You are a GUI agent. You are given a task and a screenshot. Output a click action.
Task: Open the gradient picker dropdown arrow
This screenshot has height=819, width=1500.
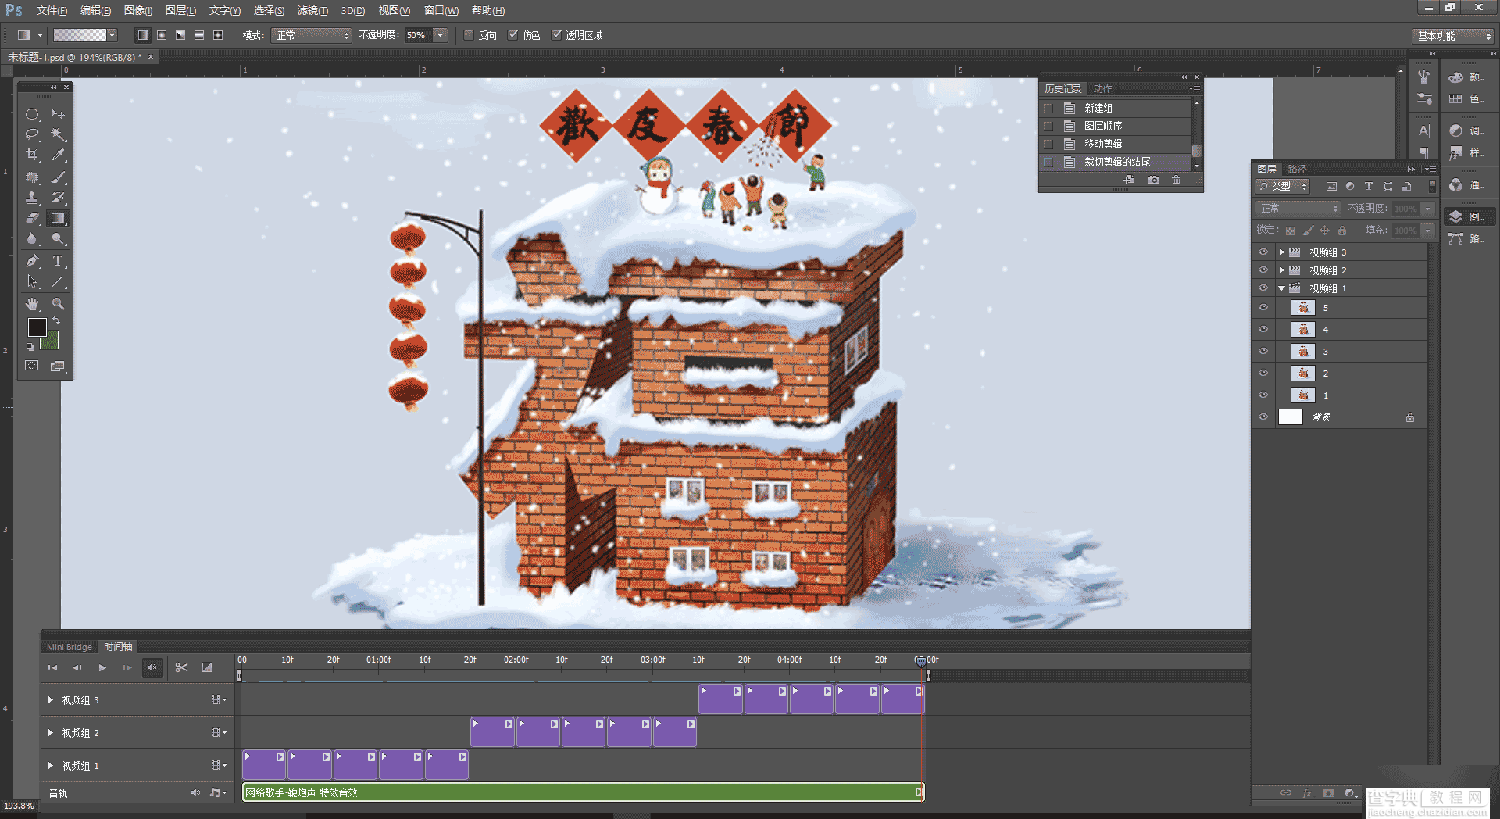click(x=112, y=35)
